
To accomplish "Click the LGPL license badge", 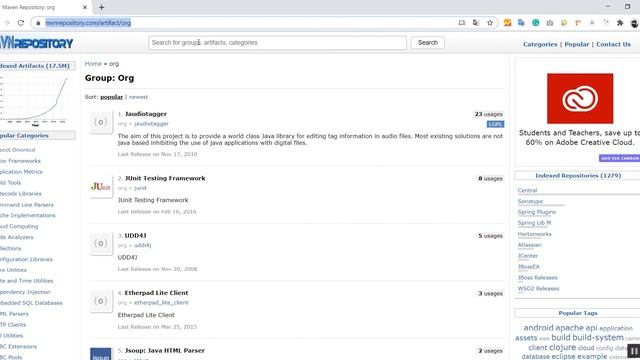I will (495, 124).
